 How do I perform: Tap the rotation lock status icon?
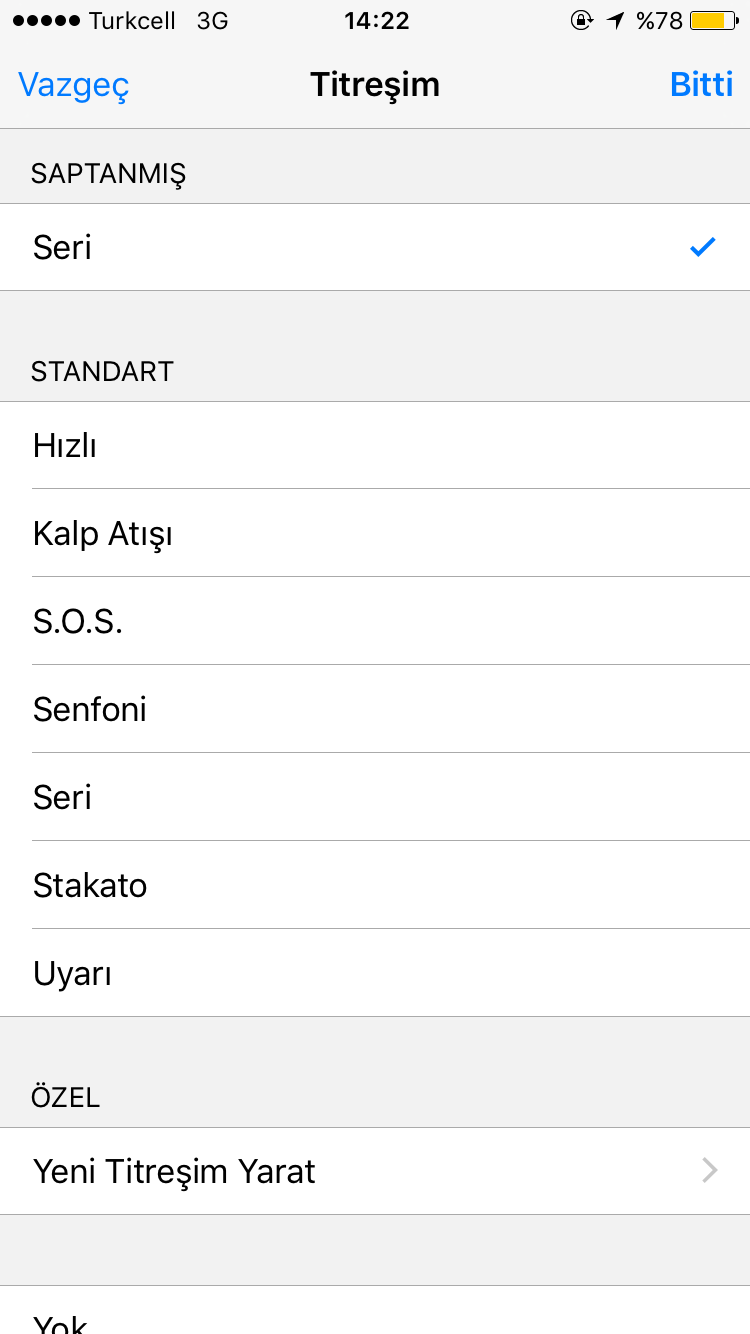point(582,20)
